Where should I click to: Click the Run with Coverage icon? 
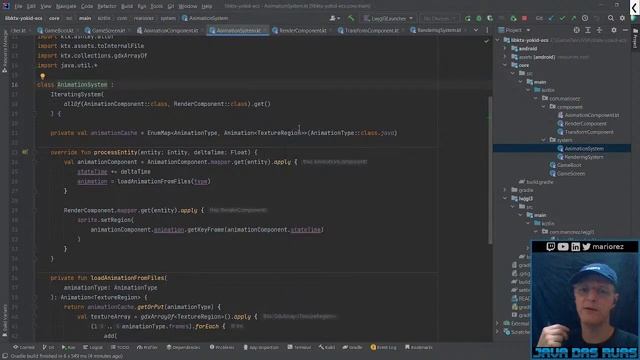coord(490,18)
